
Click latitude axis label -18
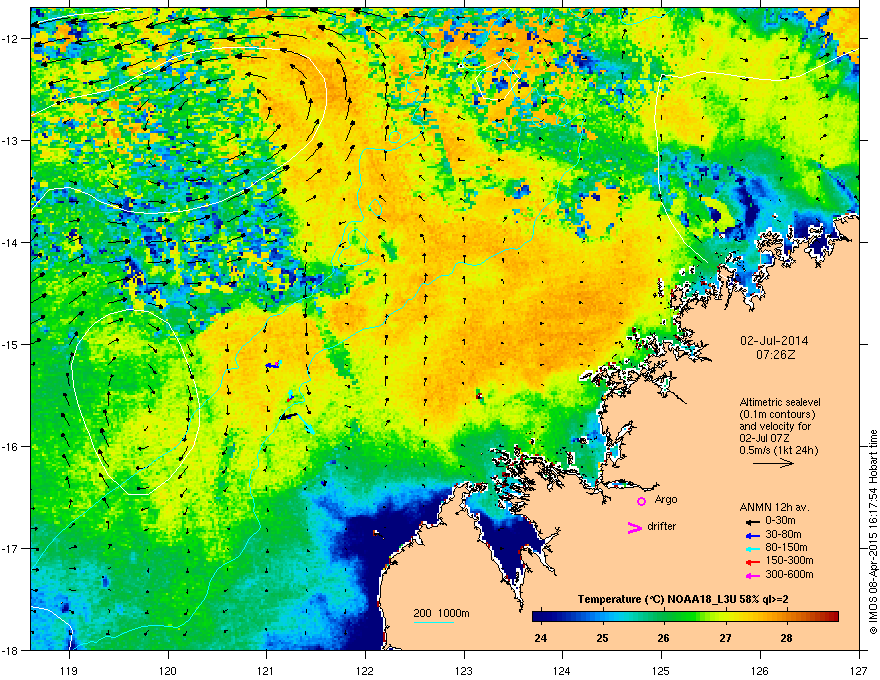coord(11,650)
